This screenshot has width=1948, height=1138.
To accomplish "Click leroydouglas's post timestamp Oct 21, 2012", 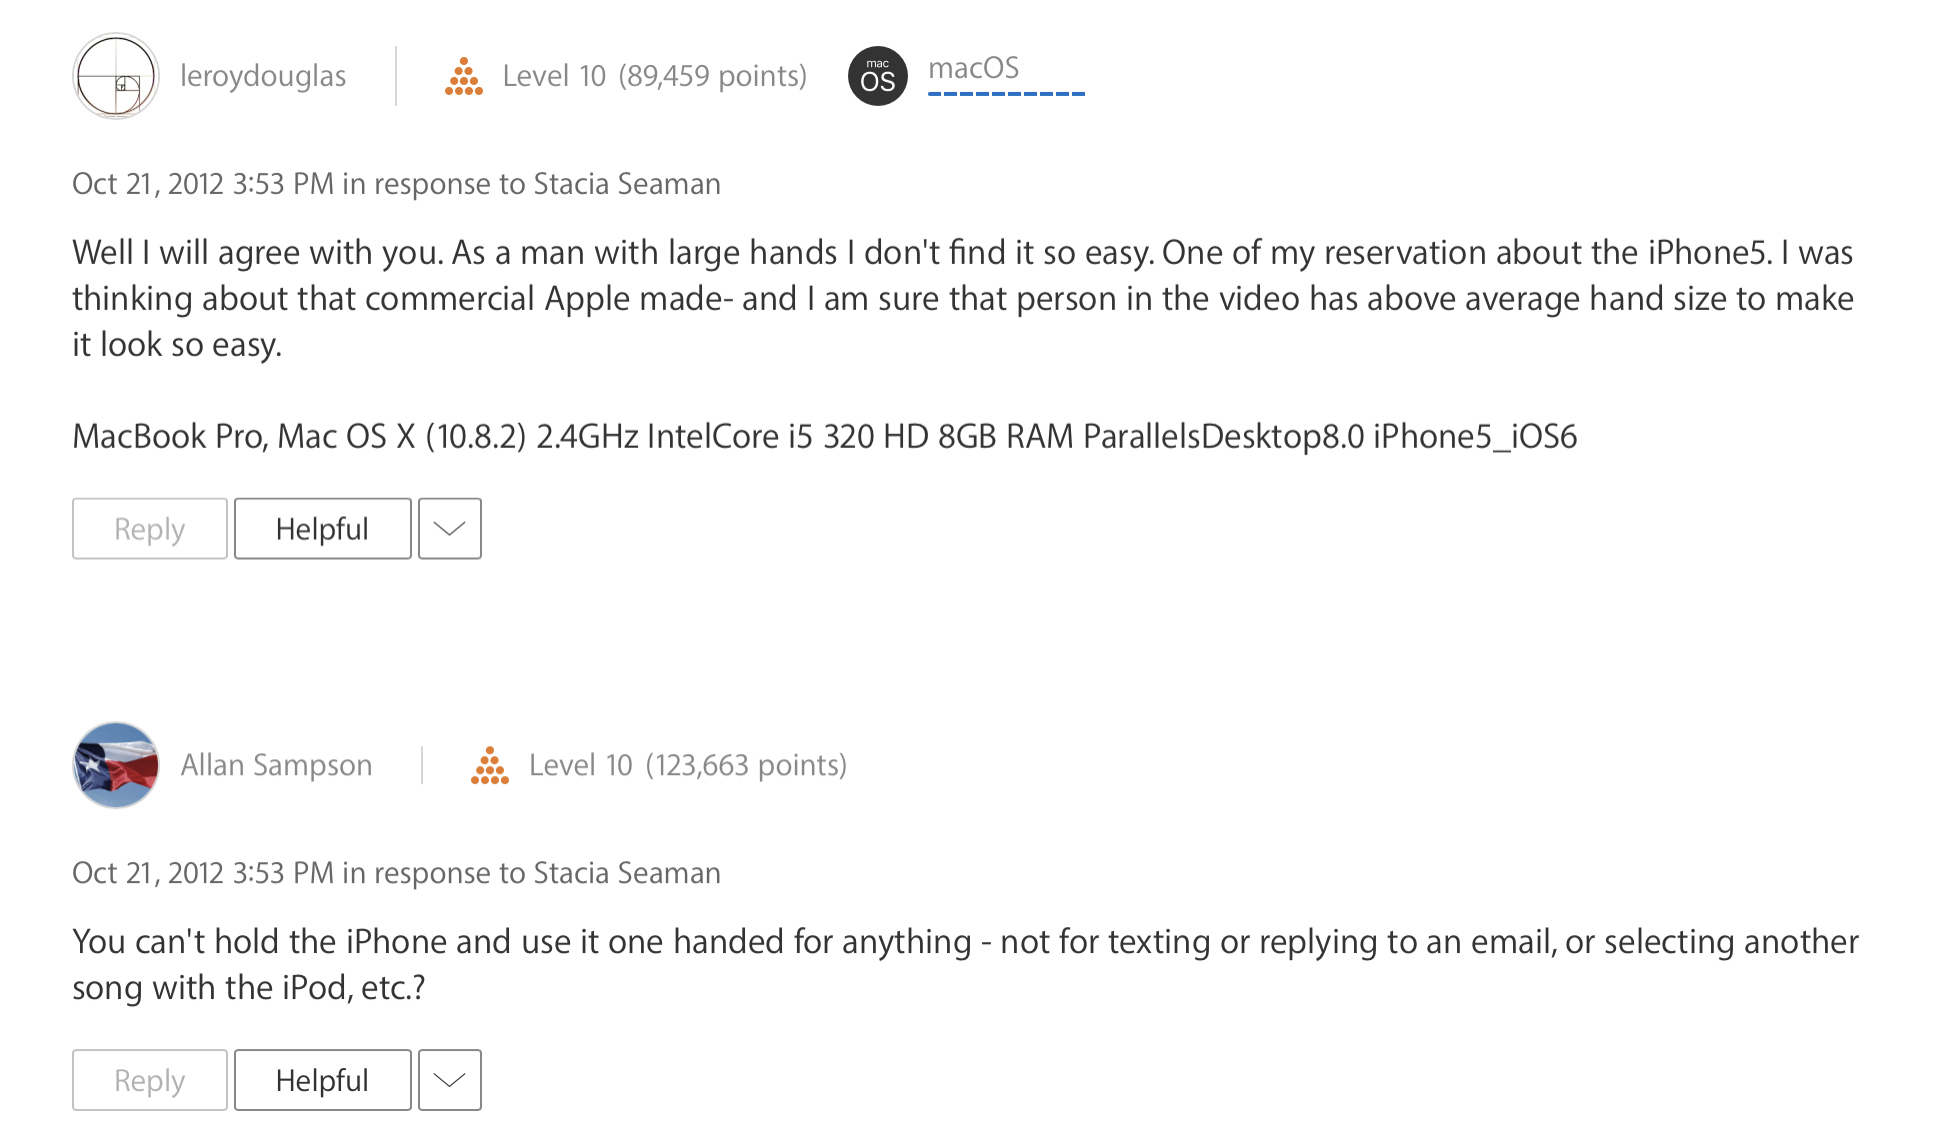I will (x=203, y=184).
